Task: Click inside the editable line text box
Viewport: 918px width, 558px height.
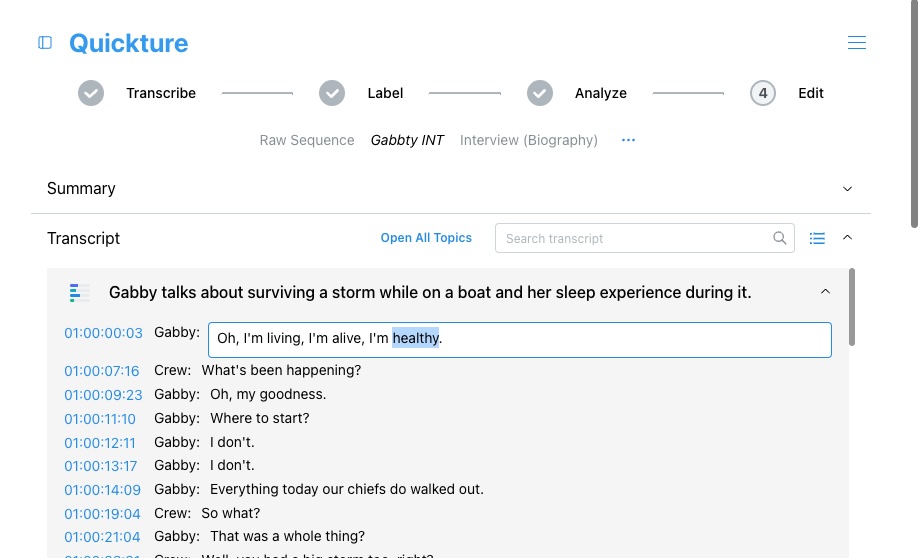Action: click(520, 340)
